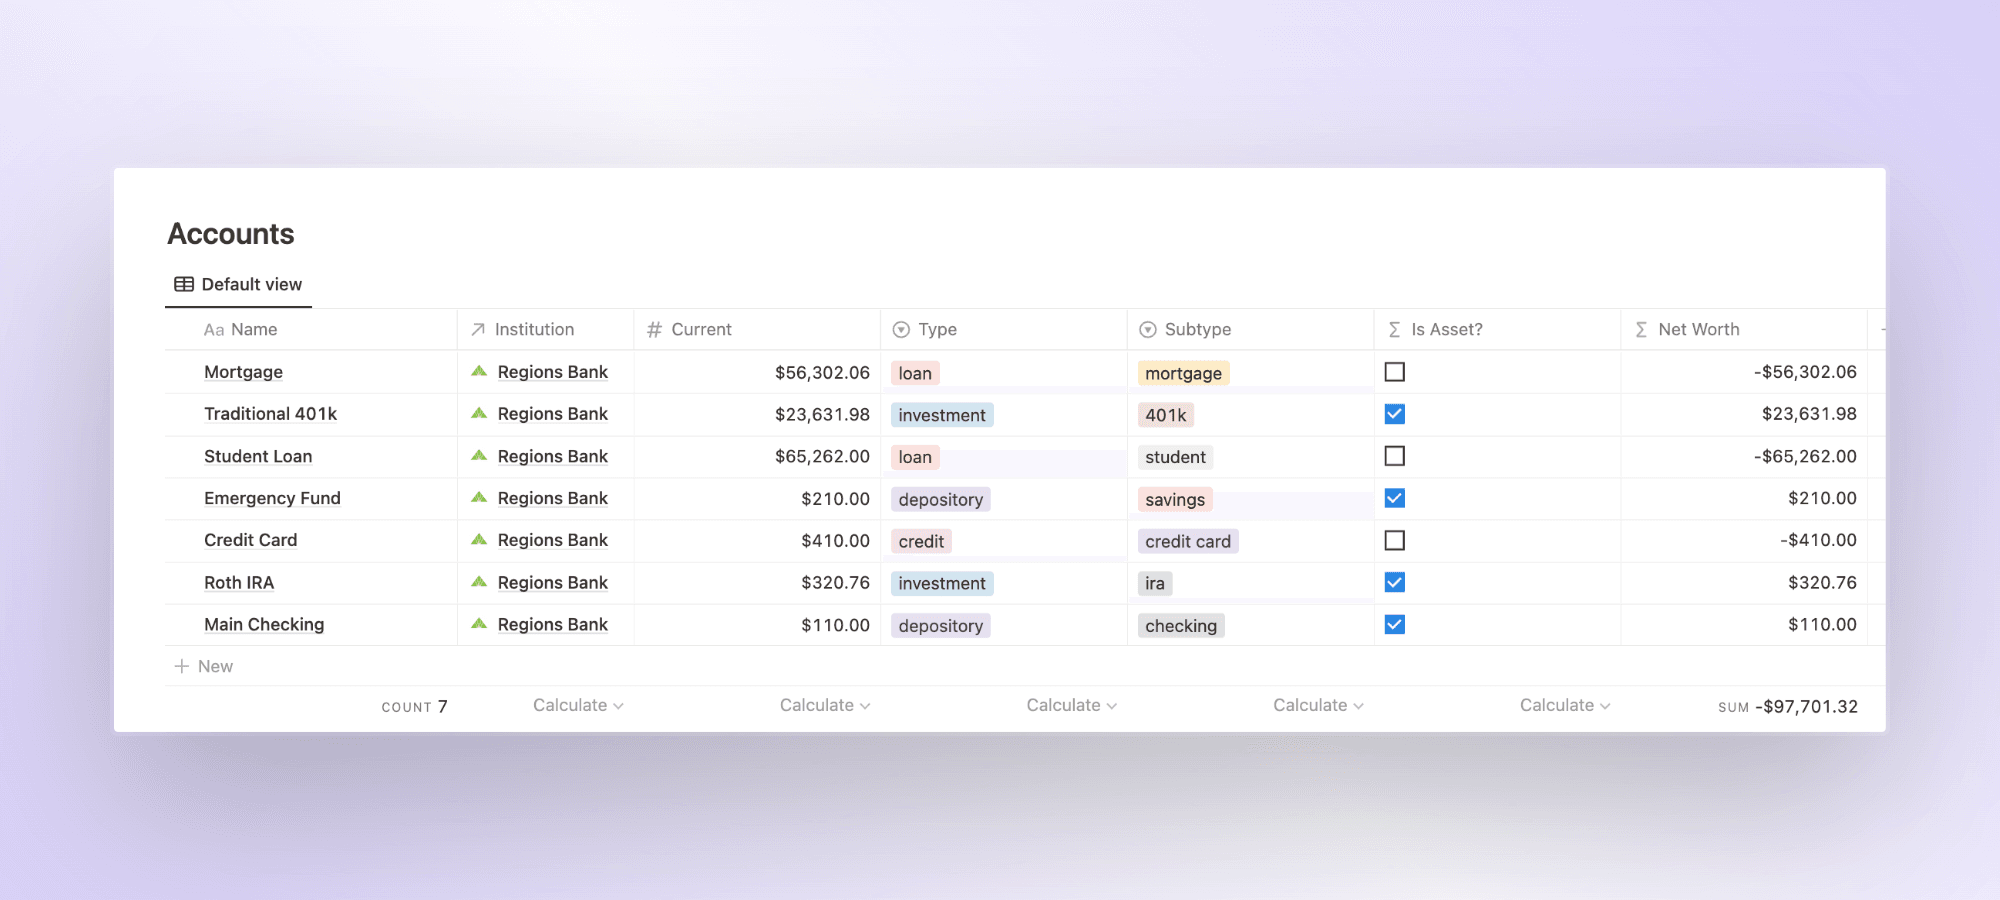Check the Is Asset box for Credit Card
The width and height of the screenshot is (2000, 900).
coord(1395,539)
